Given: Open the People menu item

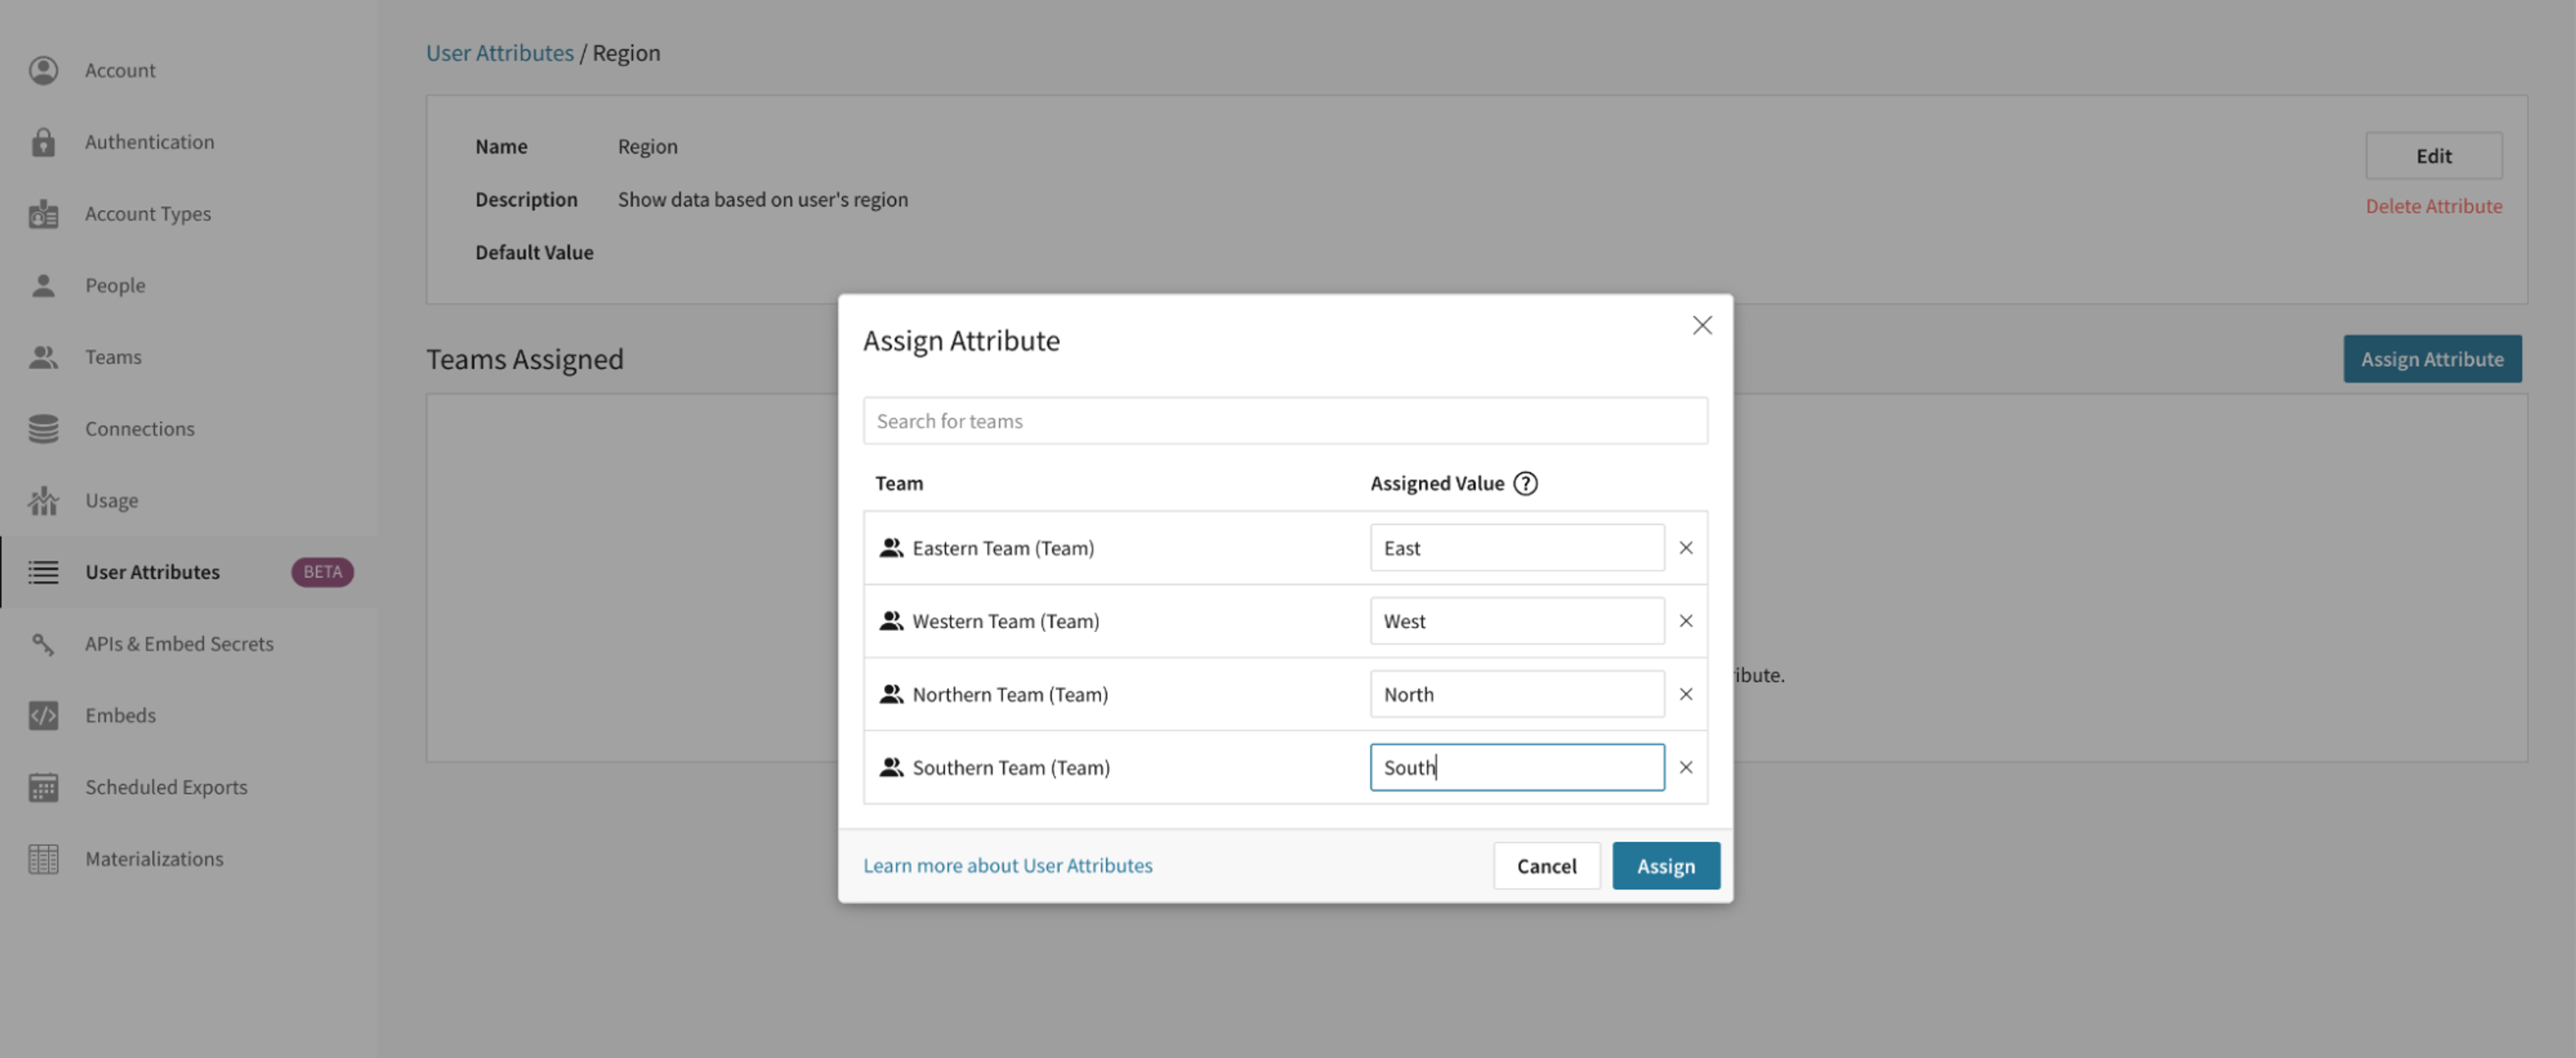Looking at the screenshot, I should tap(115, 285).
